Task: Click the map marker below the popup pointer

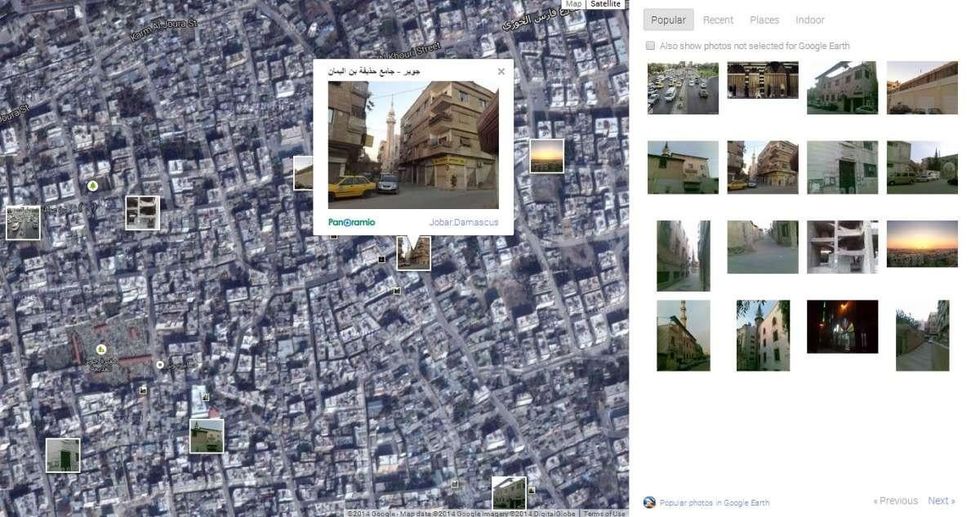Action: tap(413, 253)
